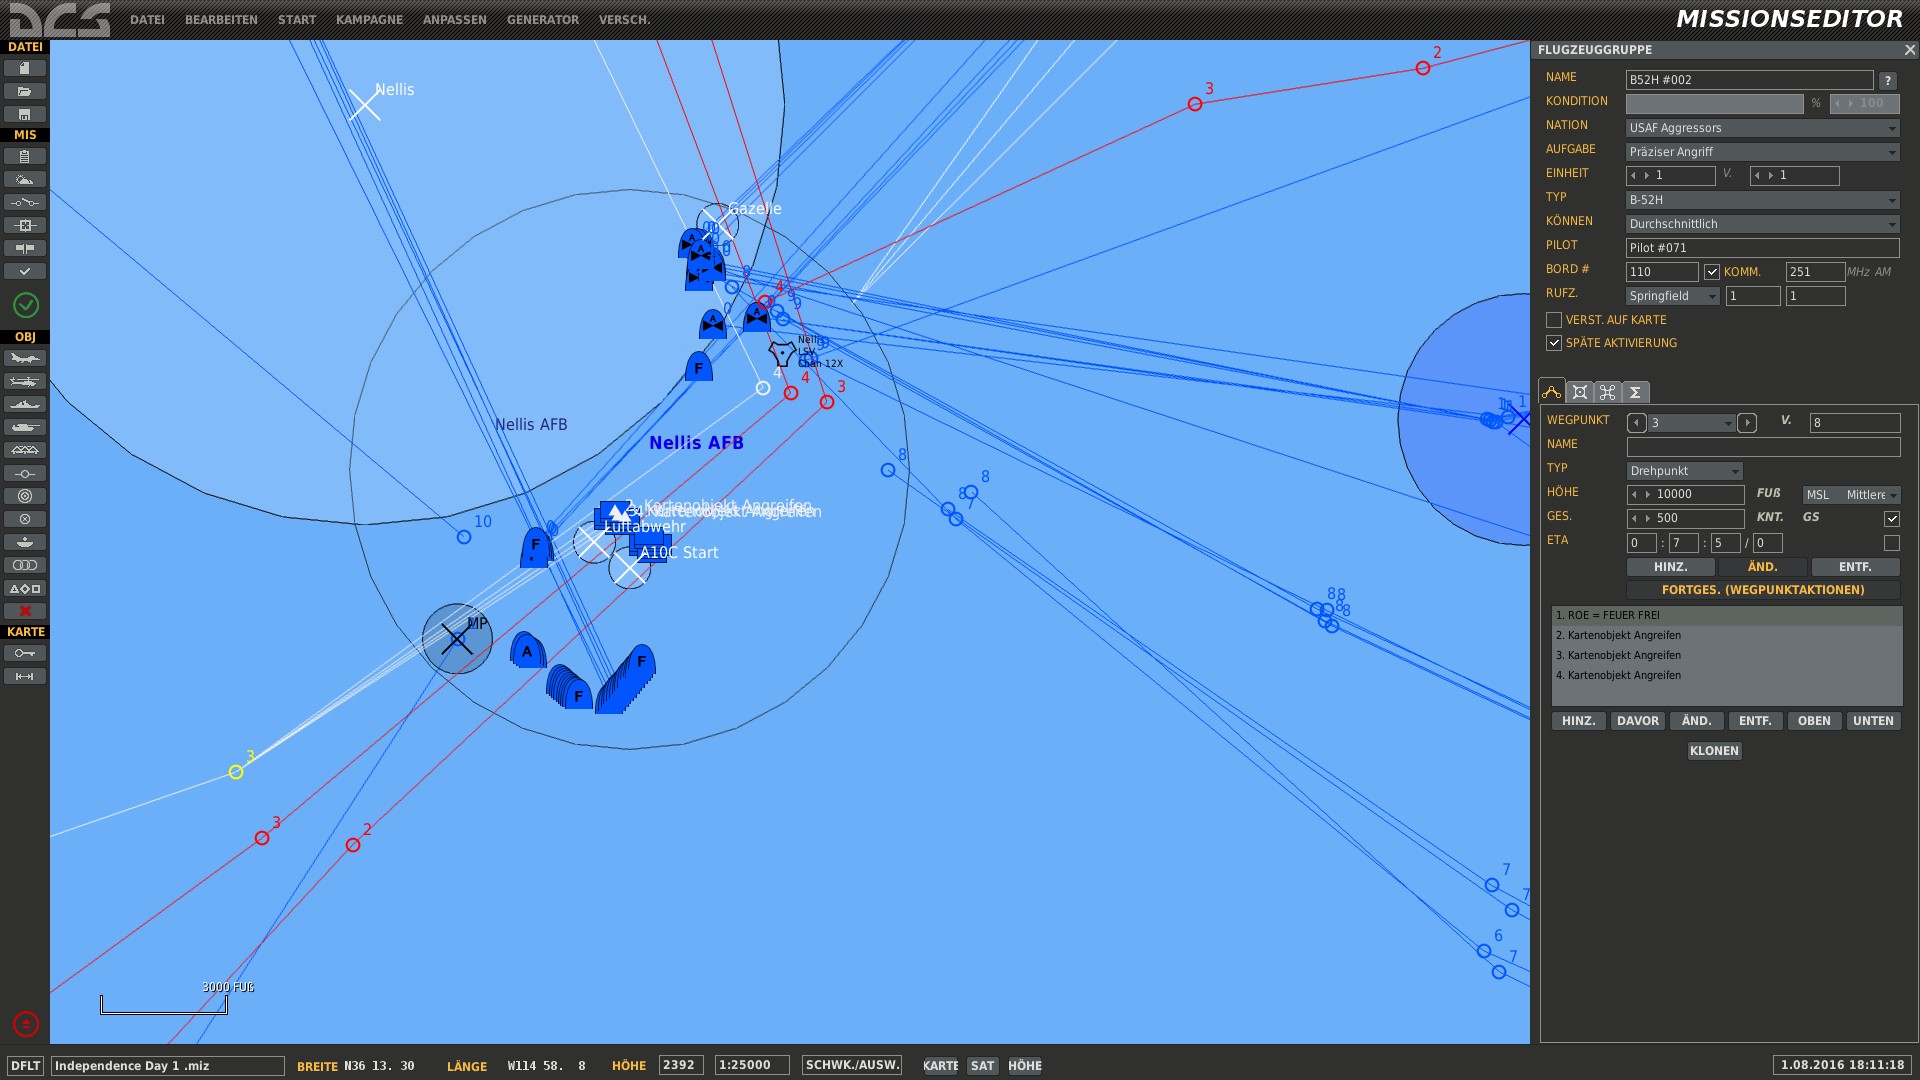
Task: Open the trigger rules icon
Action: pyautogui.click(x=25, y=202)
